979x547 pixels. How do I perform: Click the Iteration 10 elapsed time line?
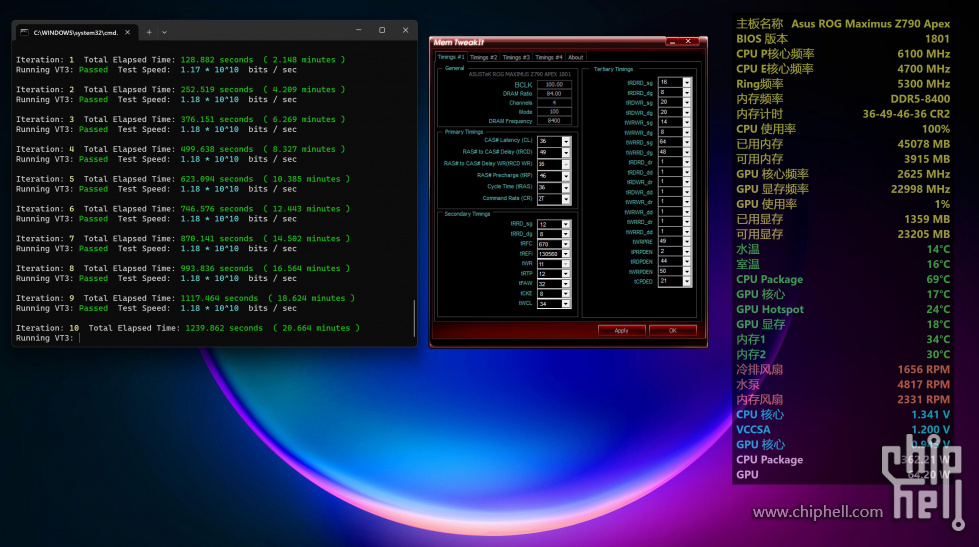(x=188, y=328)
